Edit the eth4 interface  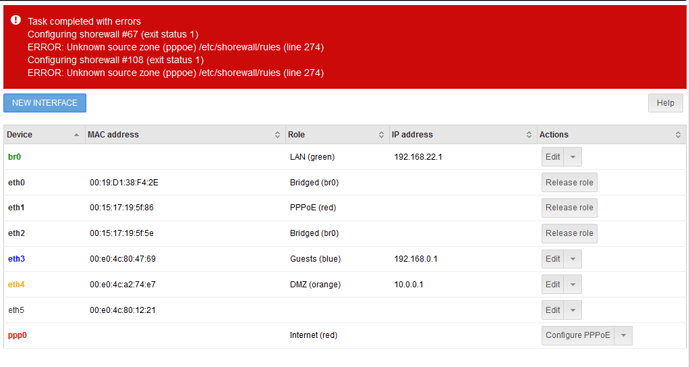pos(553,284)
